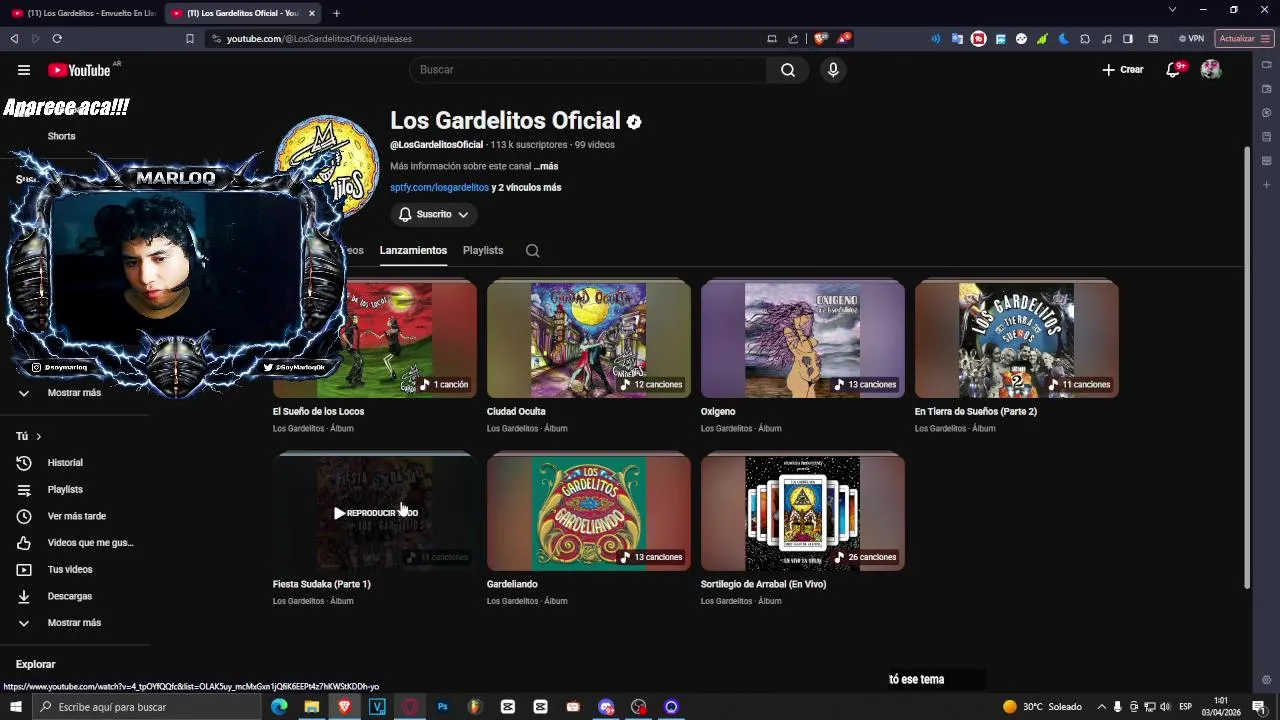Click the browser address bar URL
Viewport: 1280px width, 720px height.
tap(319, 39)
